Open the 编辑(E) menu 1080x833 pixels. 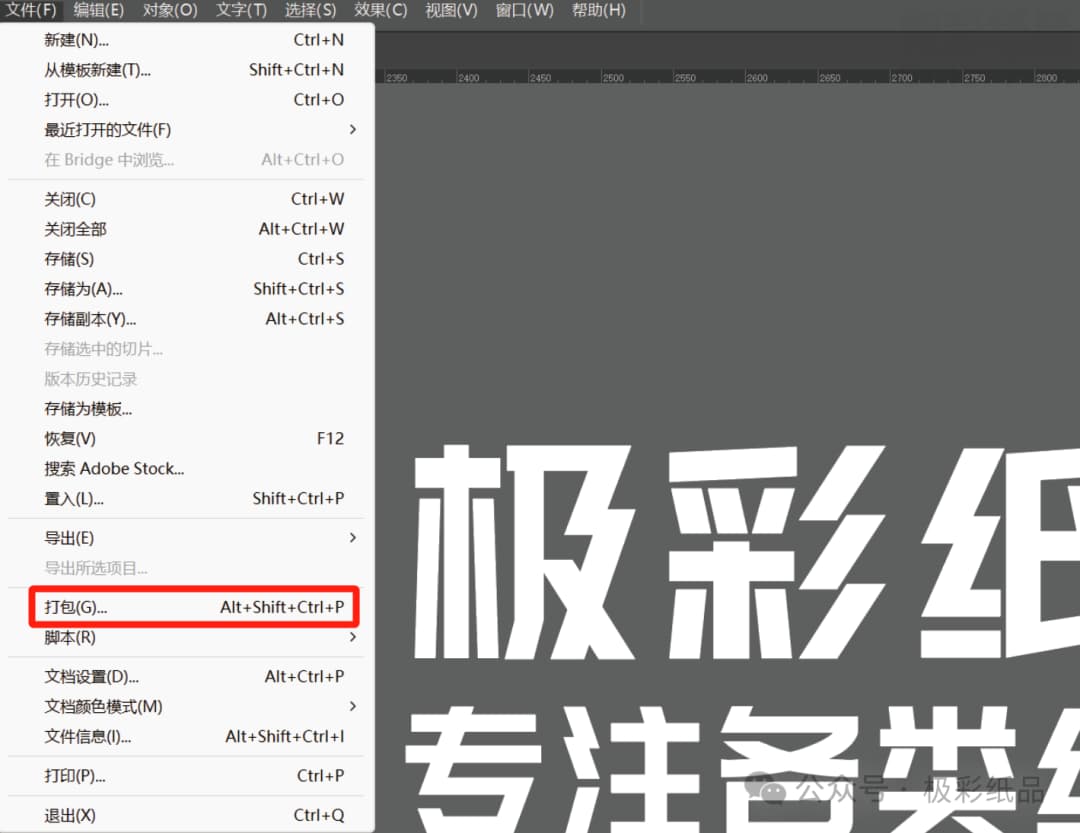pyautogui.click(x=98, y=10)
